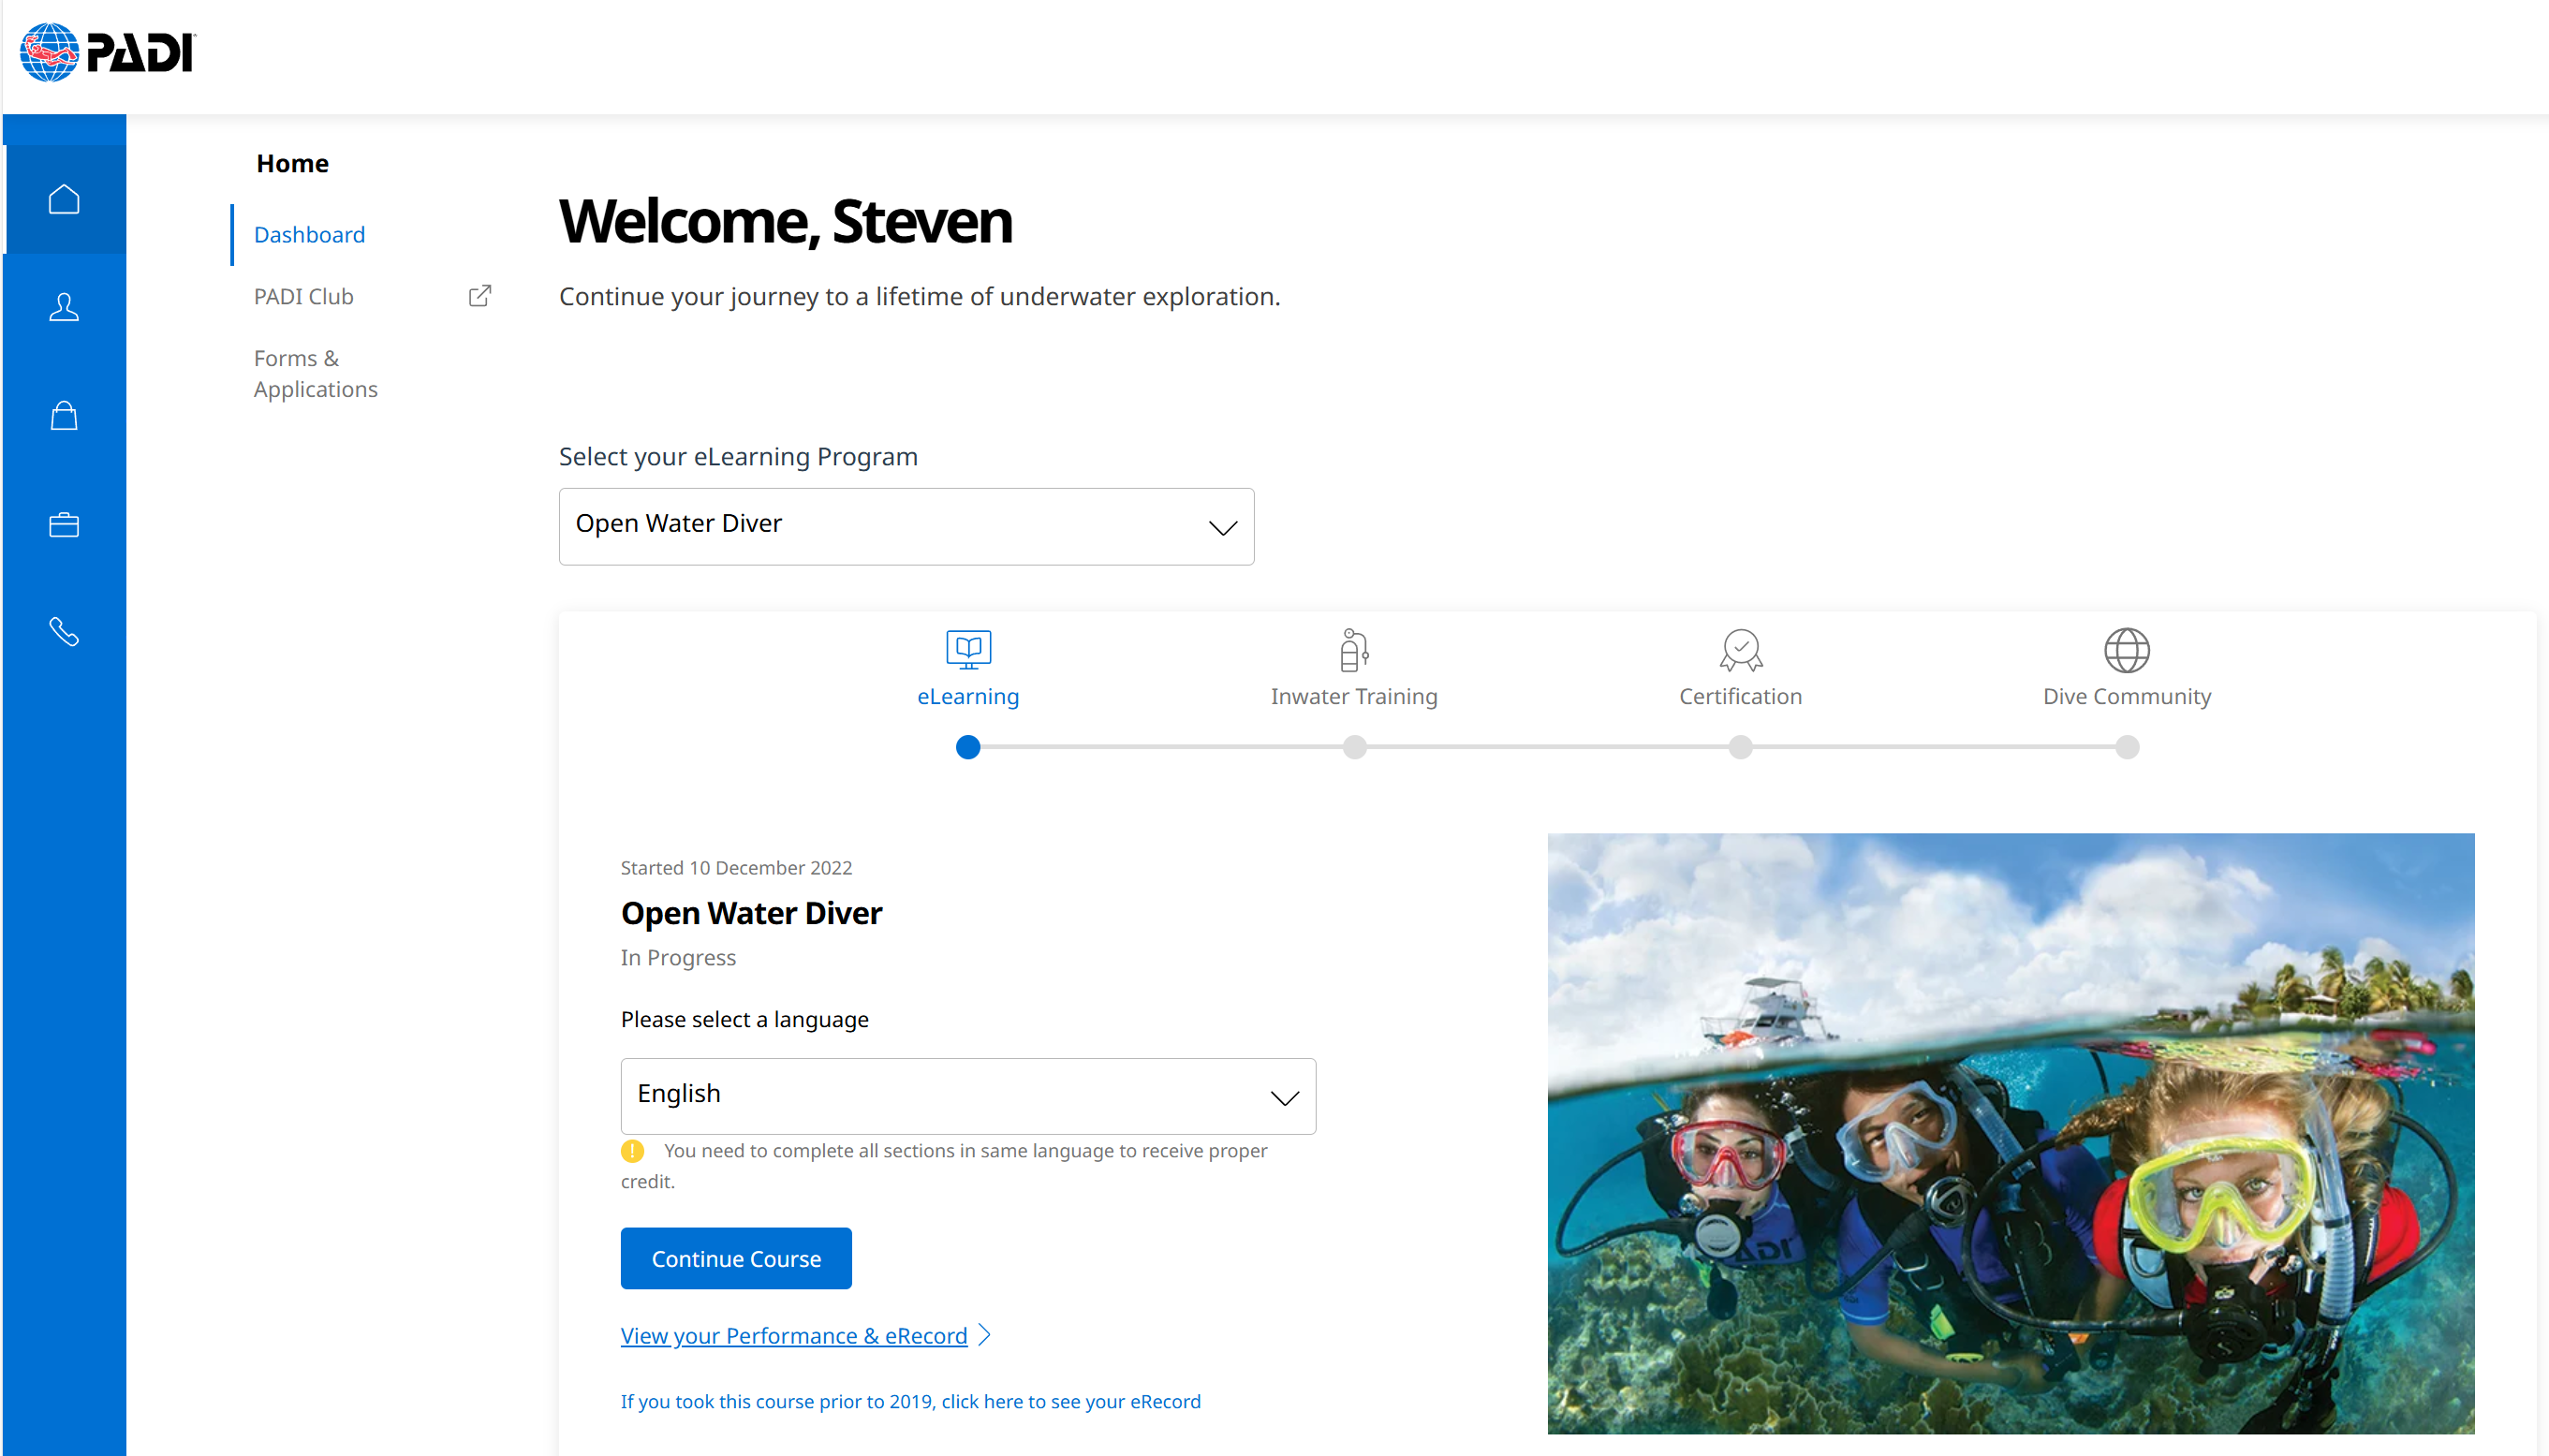Click the scuba divers course photo
Viewport: 2549px width, 1456px height.
click(2010, 1132)
